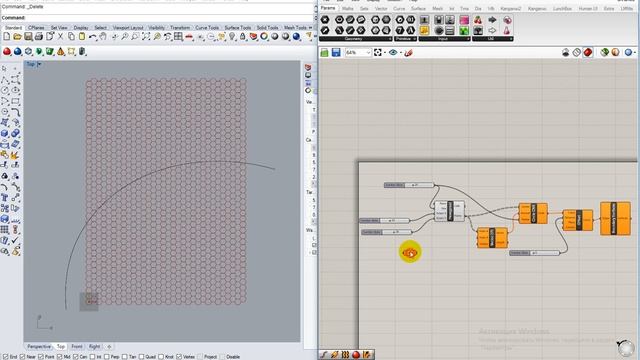
Task: Click the pink gradient icon in Input group
Action: 464,20
